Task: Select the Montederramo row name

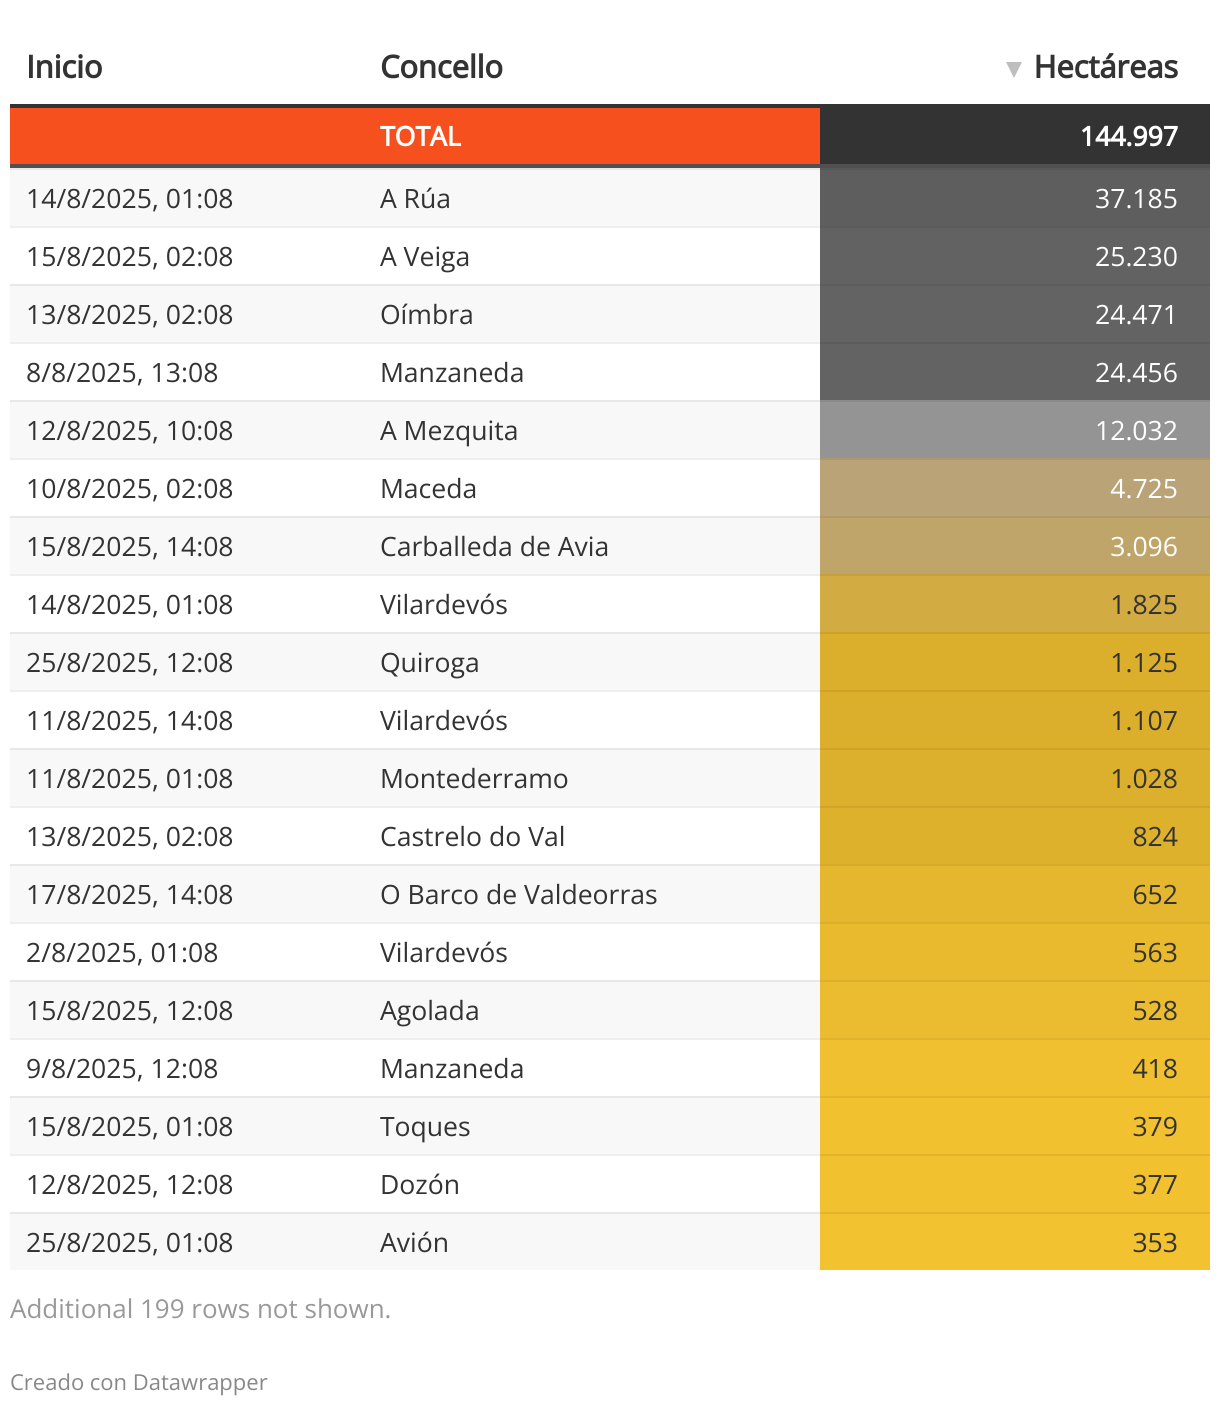Action: coord(474,779)
